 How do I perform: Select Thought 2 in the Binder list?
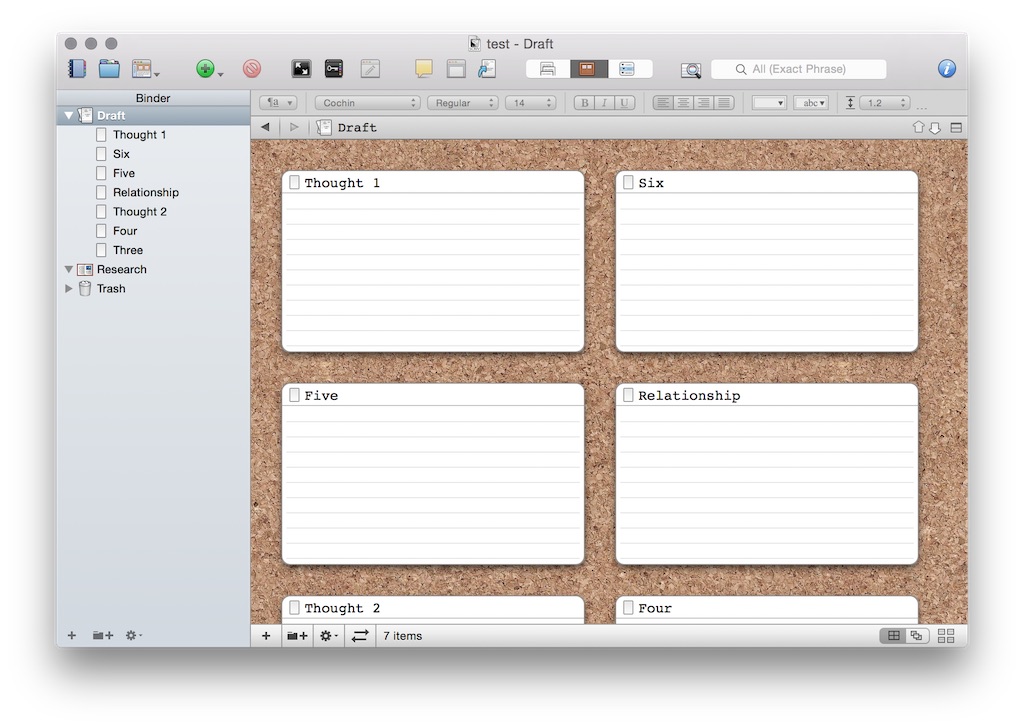tap(139, 212)
